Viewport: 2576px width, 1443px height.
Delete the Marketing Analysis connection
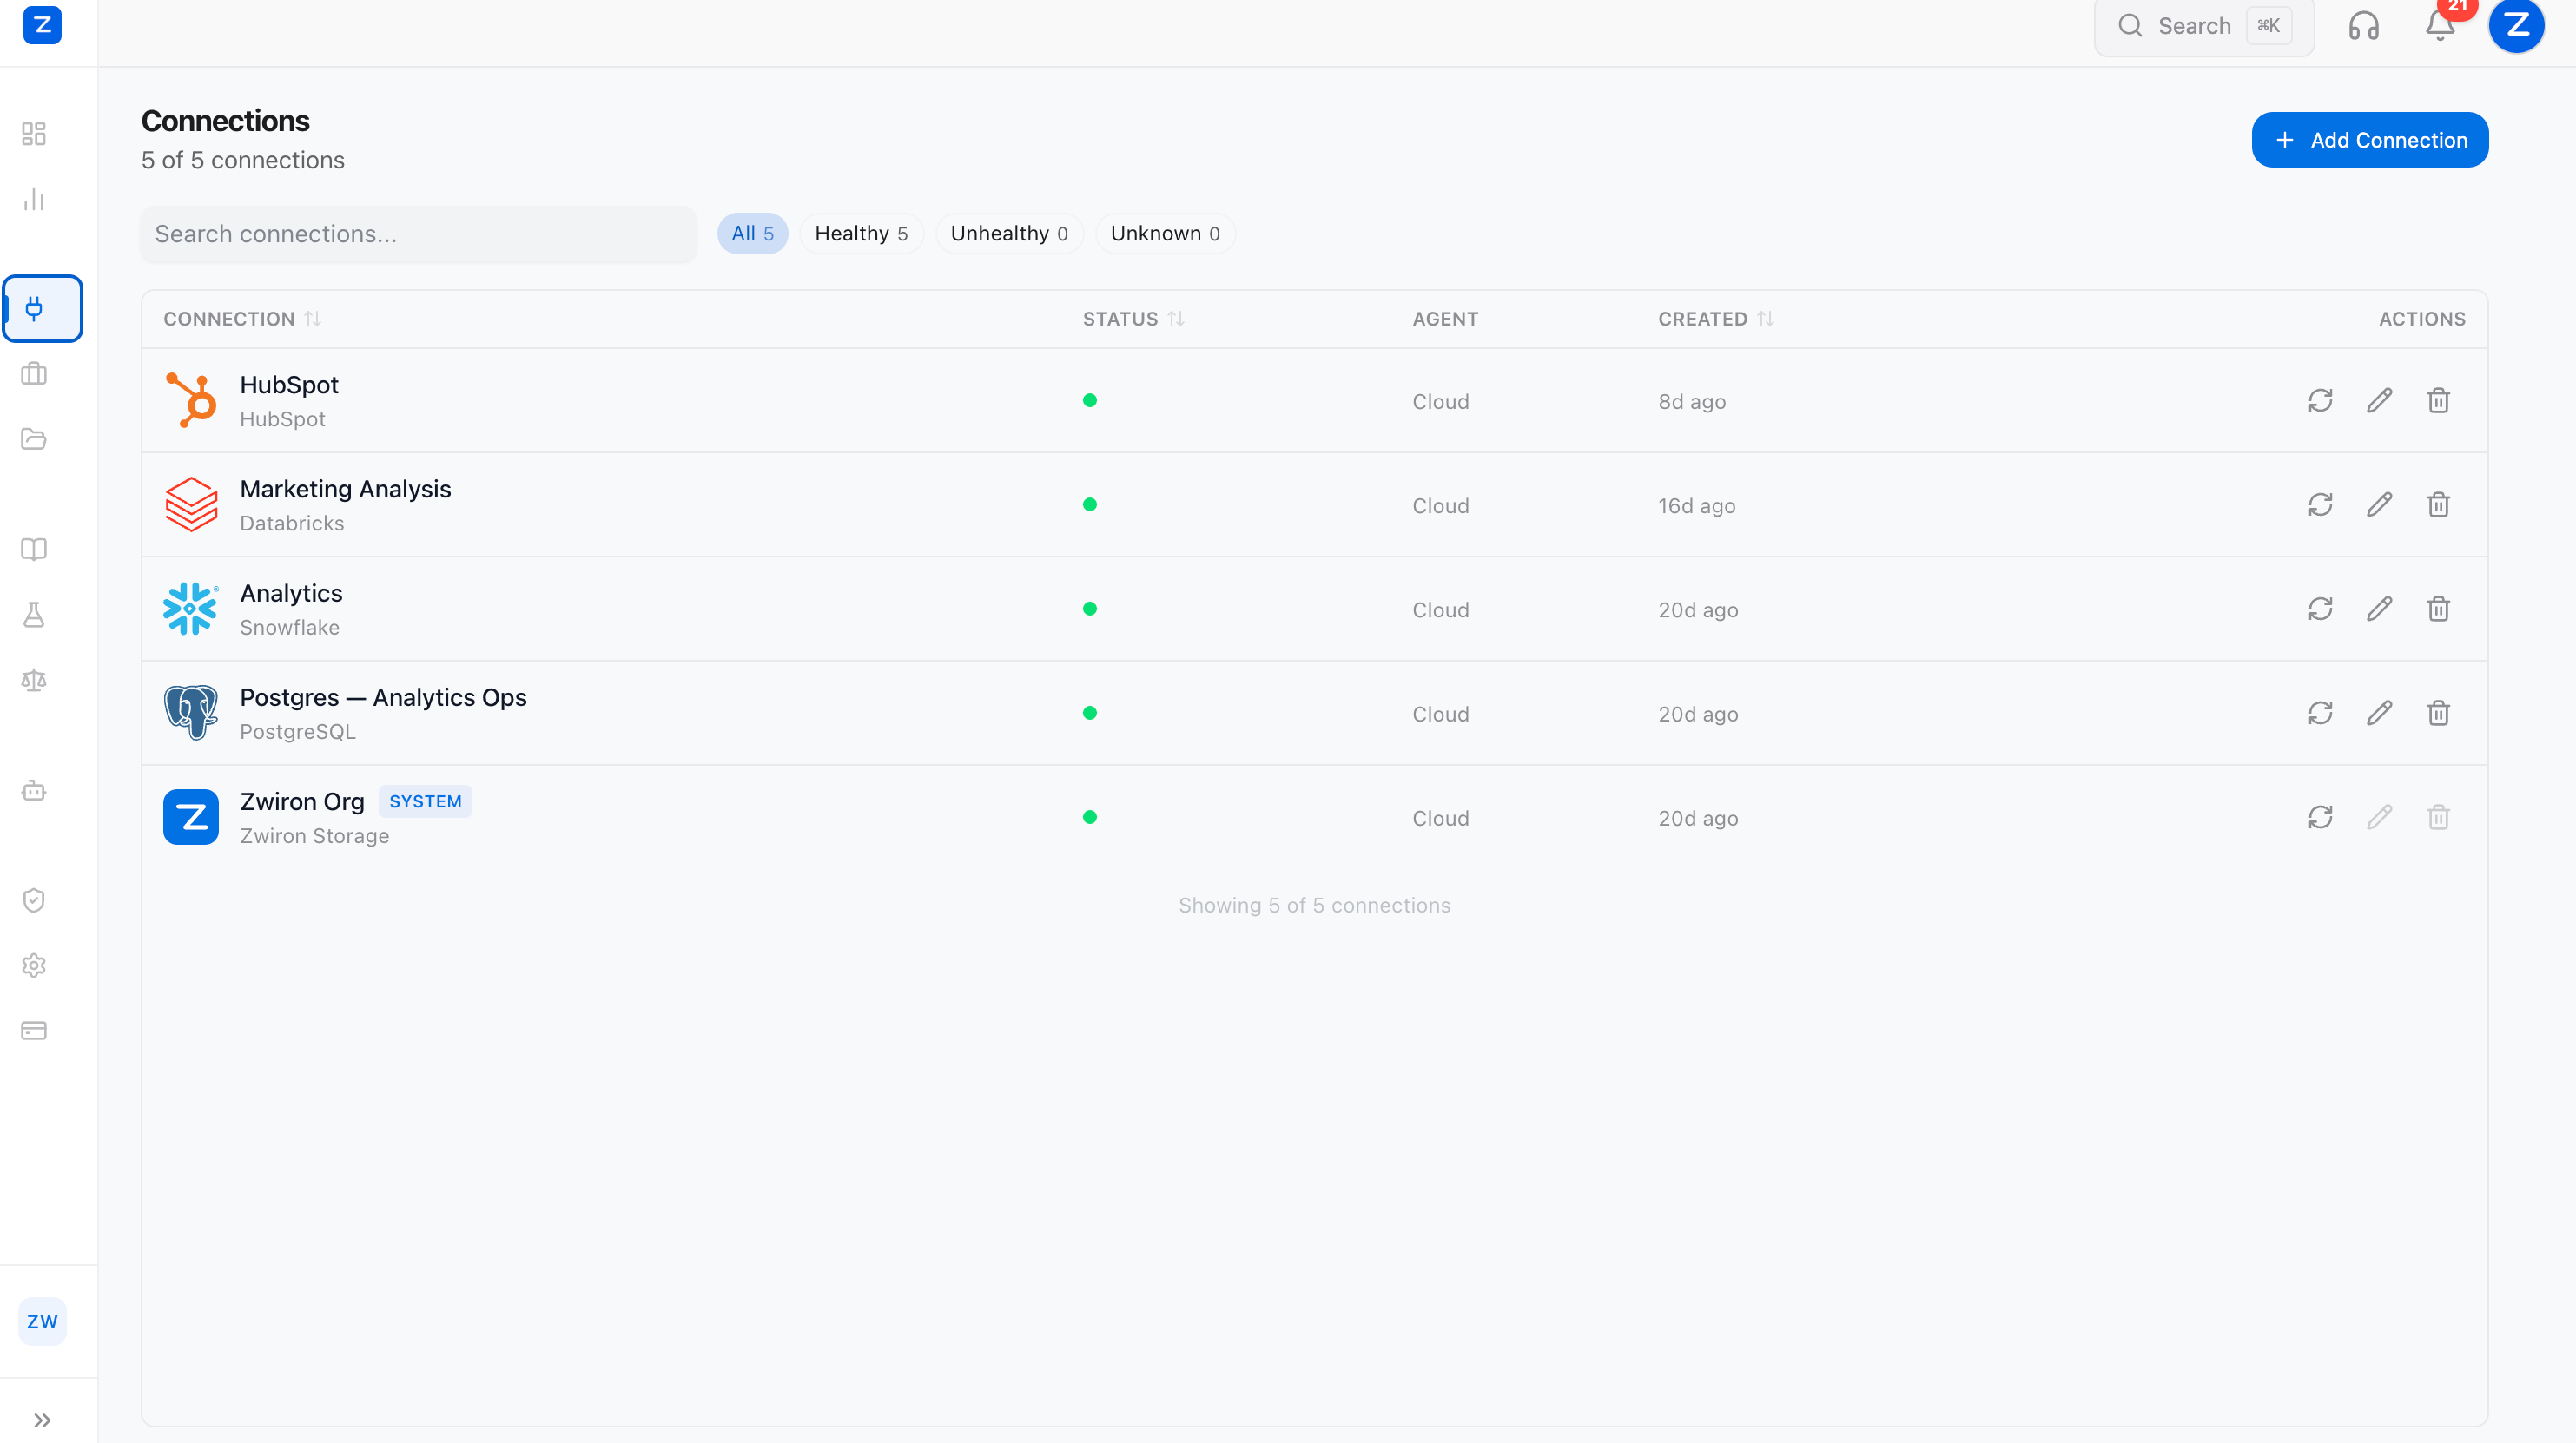tap(2438, 505)
